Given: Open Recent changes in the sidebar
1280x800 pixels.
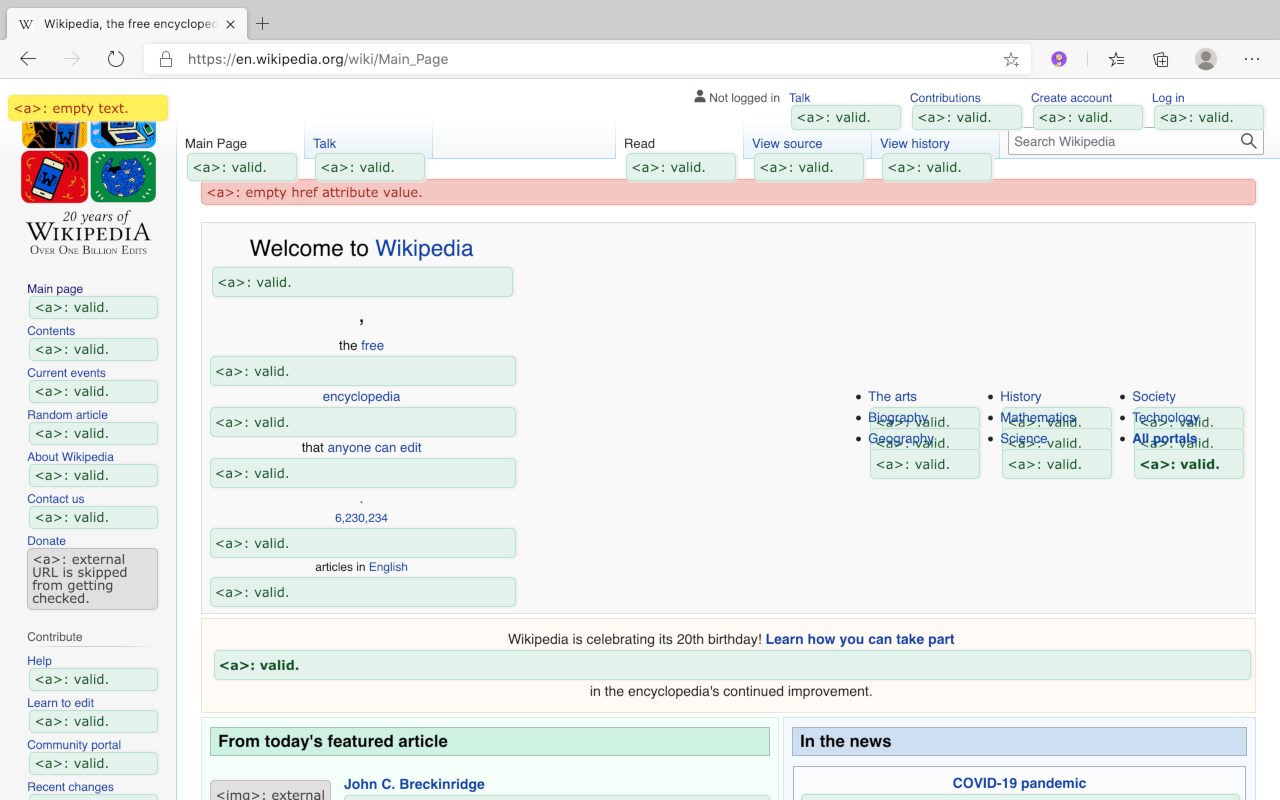Looking at the screenshot, I should [70, 787].
